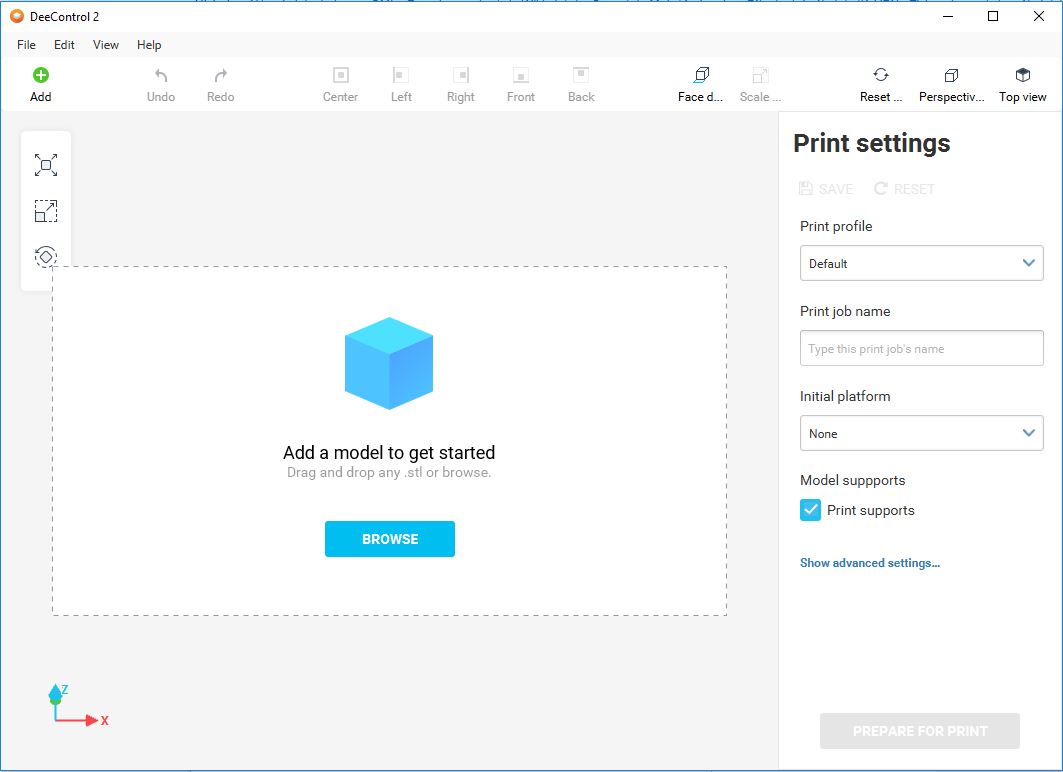Click the green Add model icon
Screen dimensions: 1063x772
40,76
